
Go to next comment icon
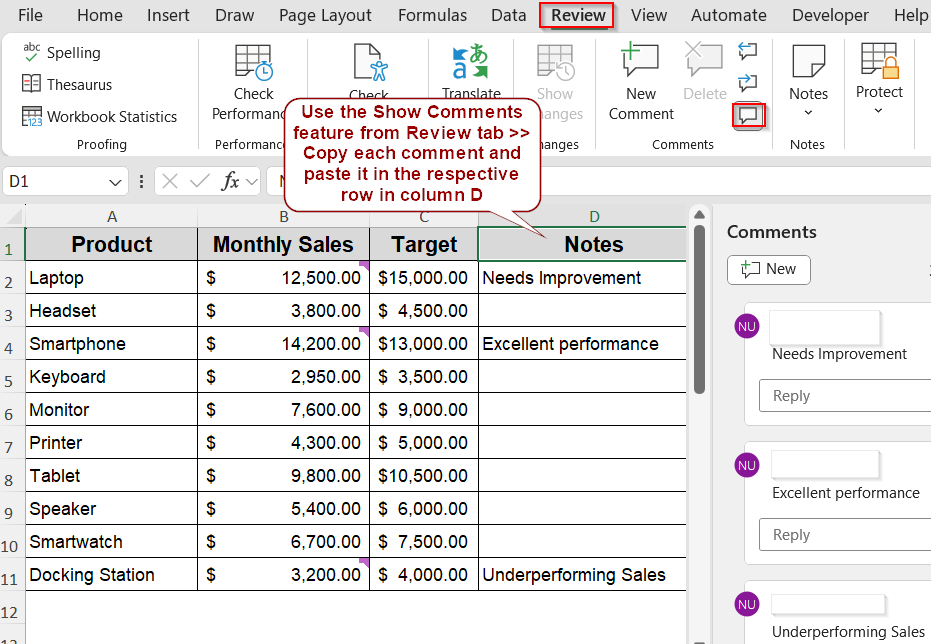(x=747, y=82)
